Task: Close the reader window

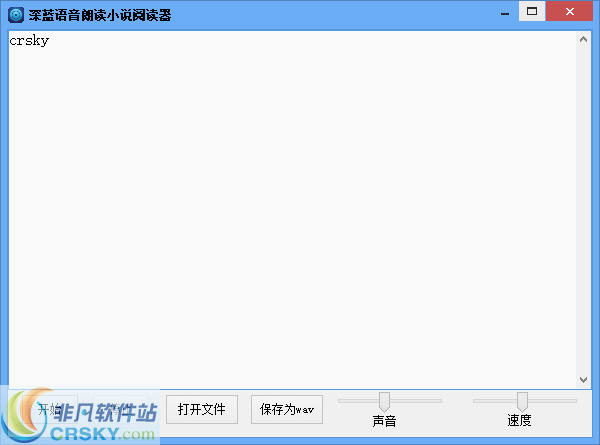Action: pyautogui.click(x=571, y=11)
